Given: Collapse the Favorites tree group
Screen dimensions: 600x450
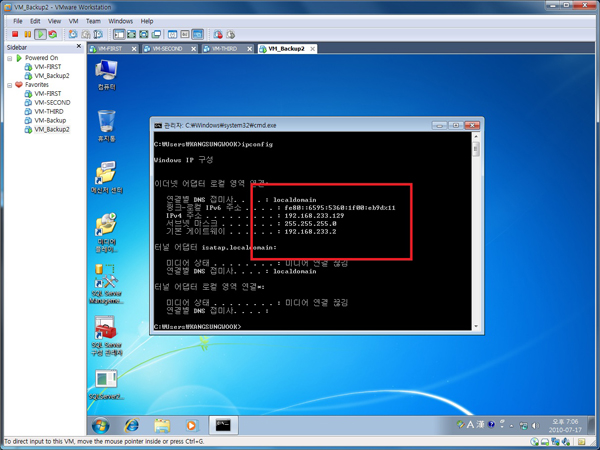Looking at the screenshot, I should [10, 85].
